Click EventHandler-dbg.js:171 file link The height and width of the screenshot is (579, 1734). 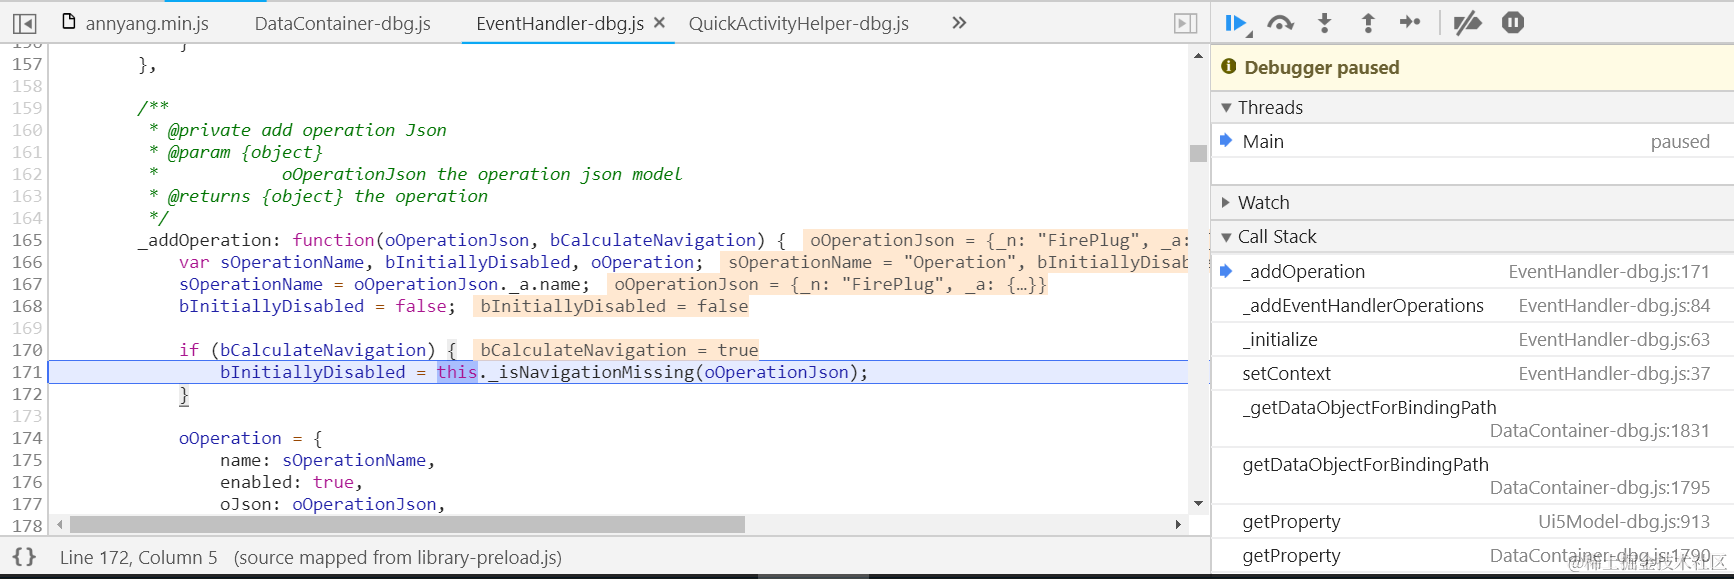1609,271
